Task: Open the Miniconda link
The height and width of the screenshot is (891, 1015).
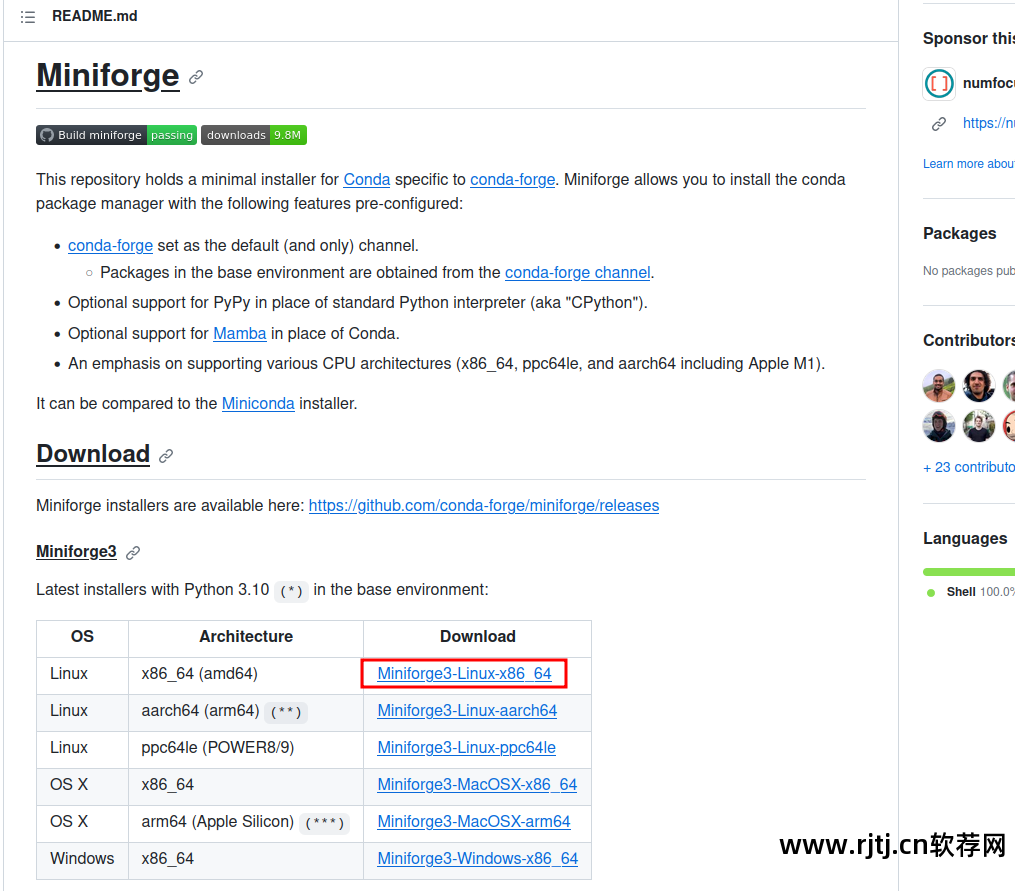Action: tap(258, 403)
